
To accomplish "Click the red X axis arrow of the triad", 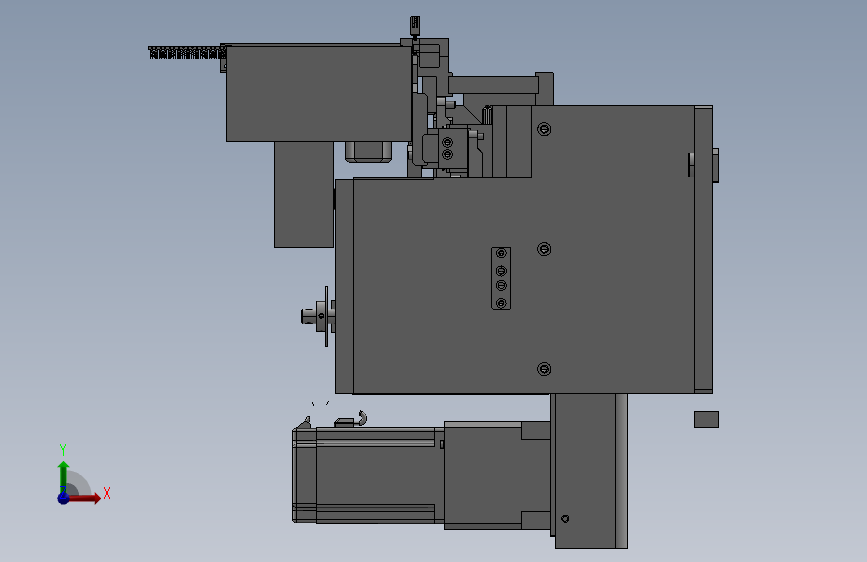I will (x=86, y=498).
